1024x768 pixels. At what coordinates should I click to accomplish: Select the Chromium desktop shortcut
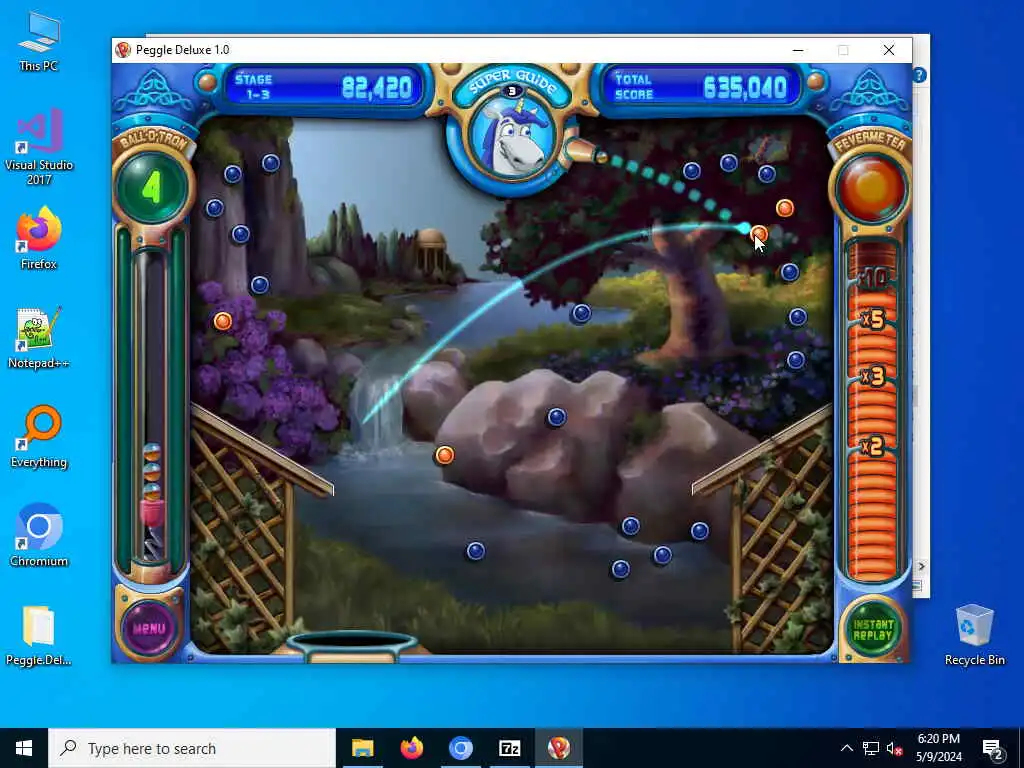click(x=39, y=537)
